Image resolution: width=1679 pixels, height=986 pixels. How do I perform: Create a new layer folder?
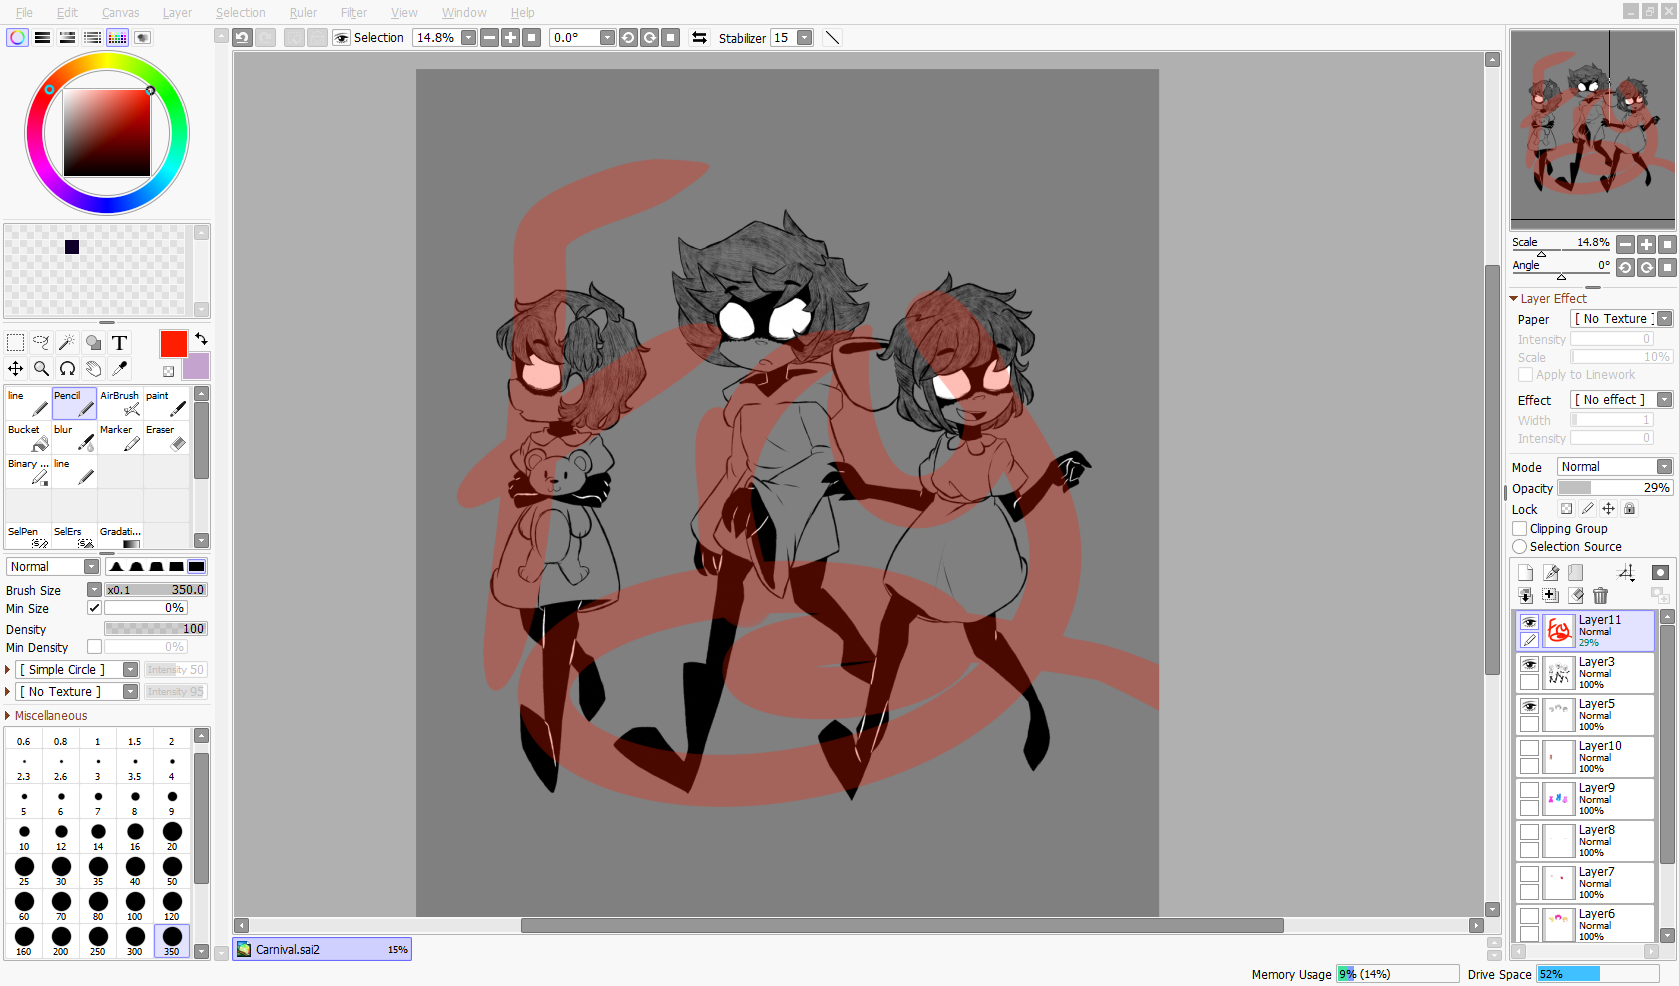tap(1576, 573)
